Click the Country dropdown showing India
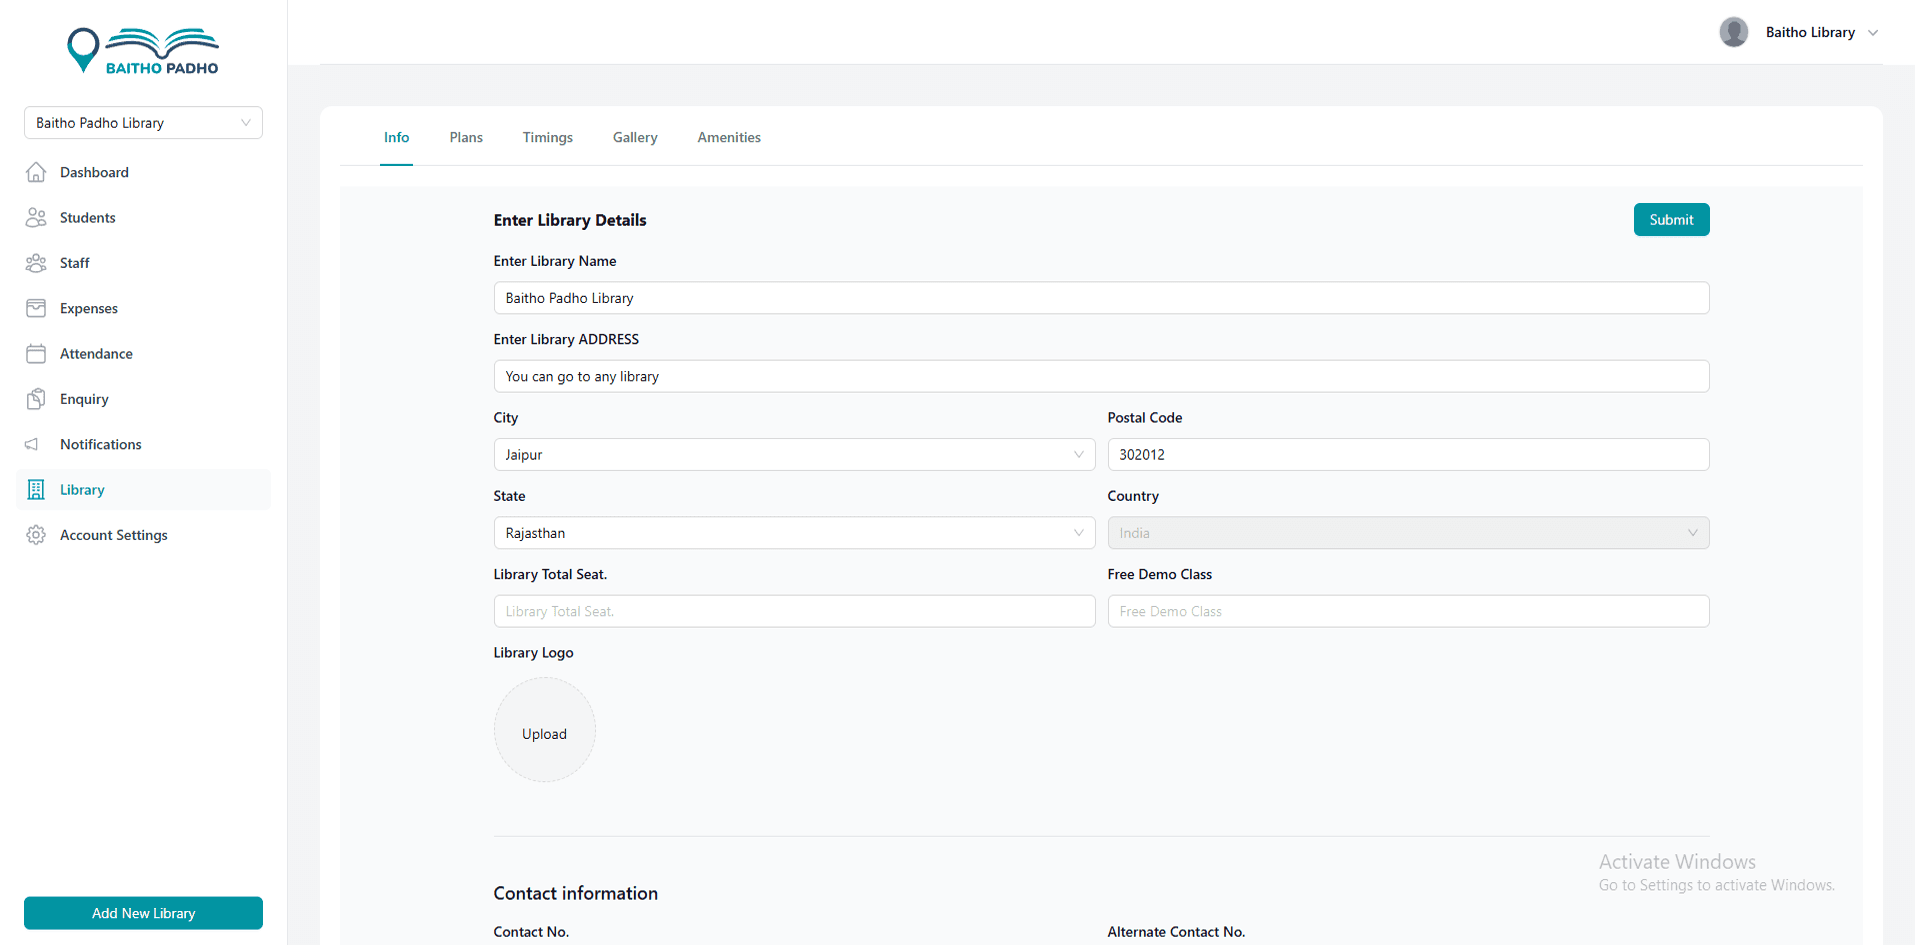 coord(1408,533)
